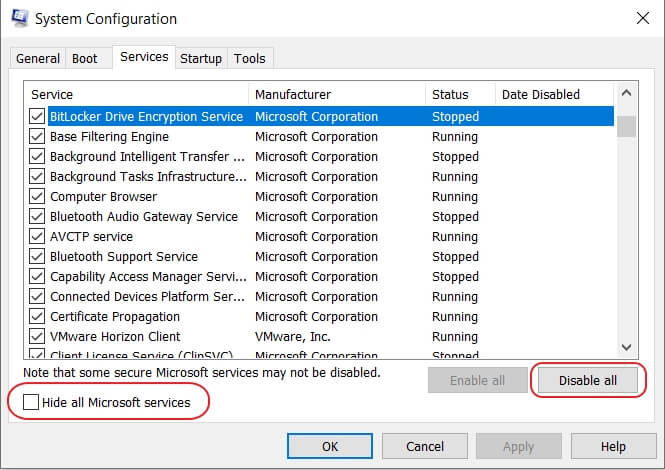Uncheck VMware Horizon Client service checkbox
This screenshot has width=665, height=470.
tap(37, 337)
